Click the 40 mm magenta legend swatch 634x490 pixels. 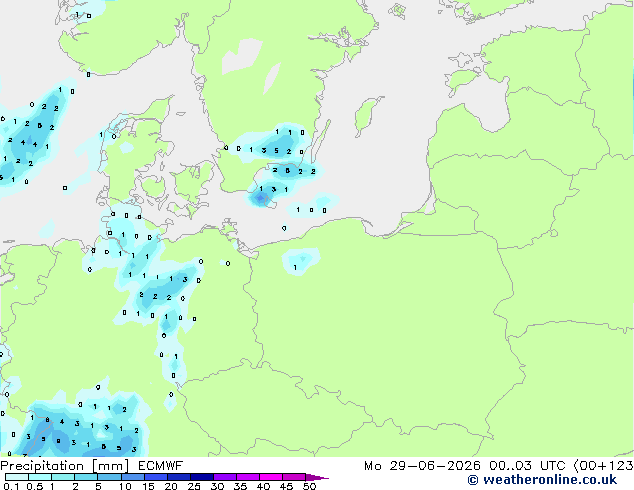click(271, 477)
